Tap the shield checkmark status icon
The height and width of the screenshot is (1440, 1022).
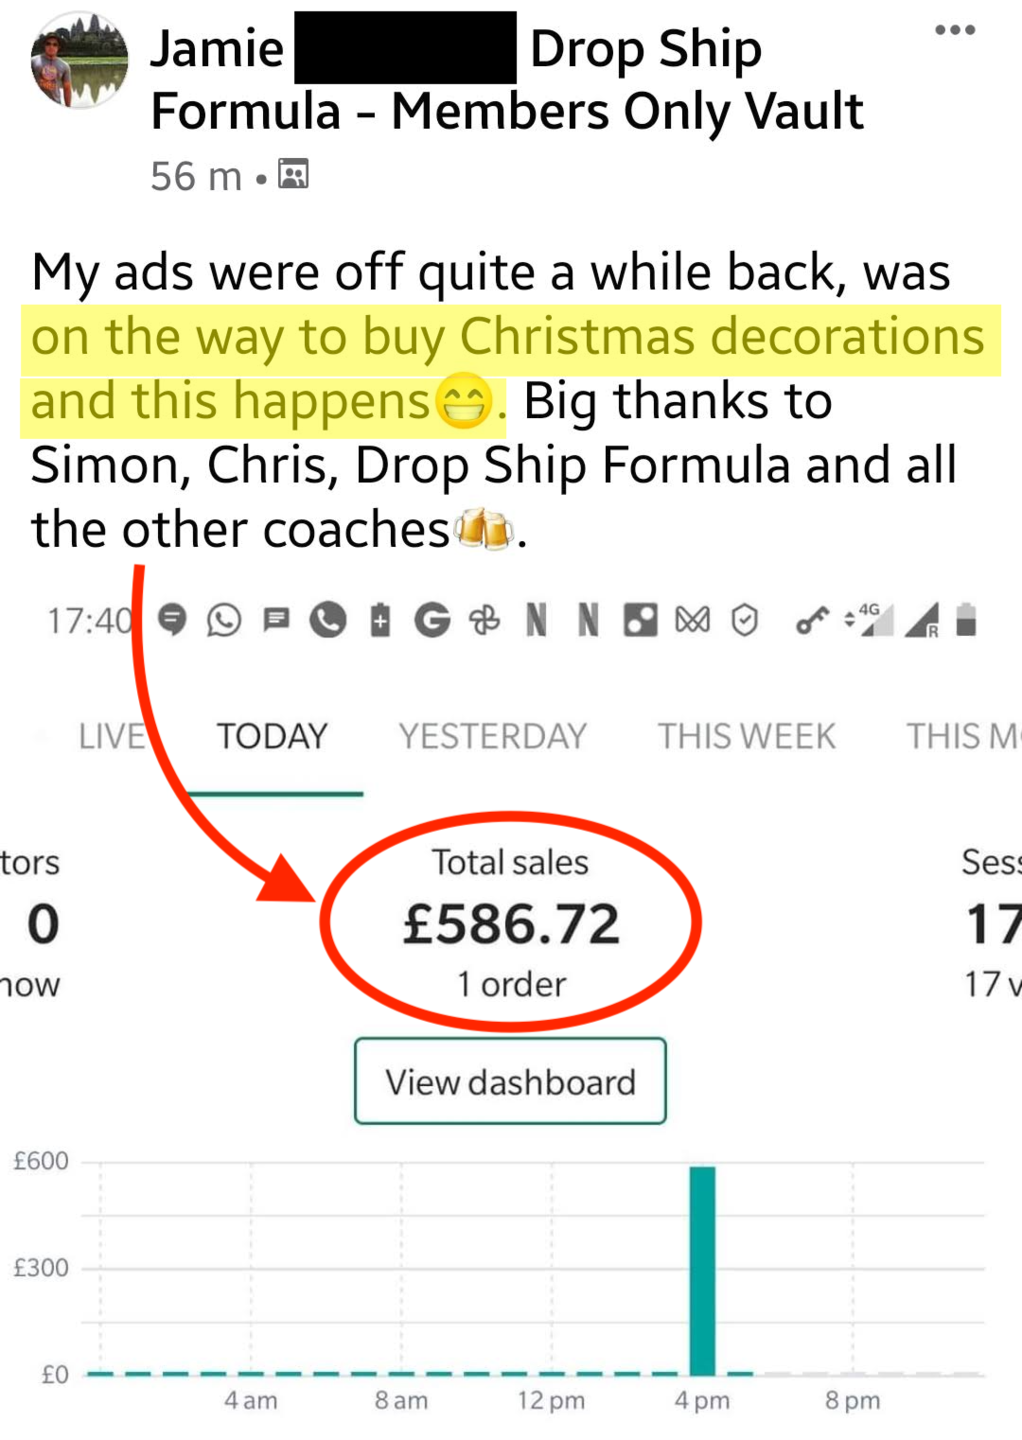point(744,621)
